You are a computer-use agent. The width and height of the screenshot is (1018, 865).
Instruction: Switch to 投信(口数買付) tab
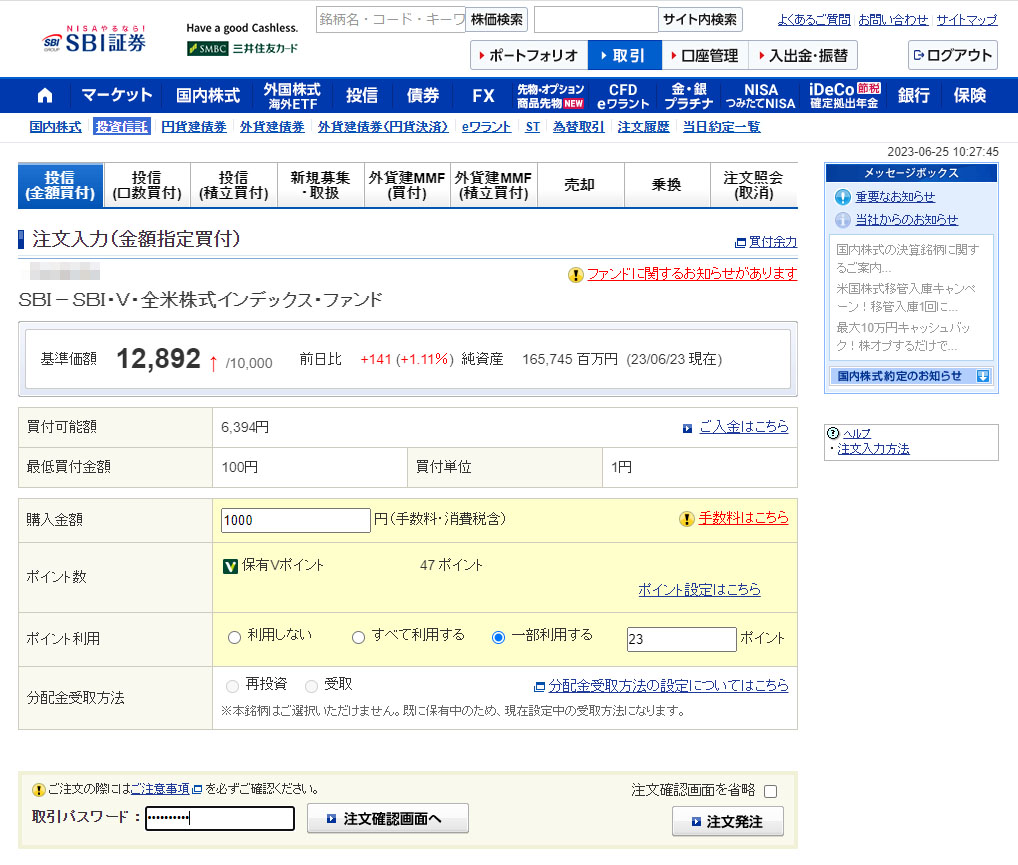click(x=147, y=185)
